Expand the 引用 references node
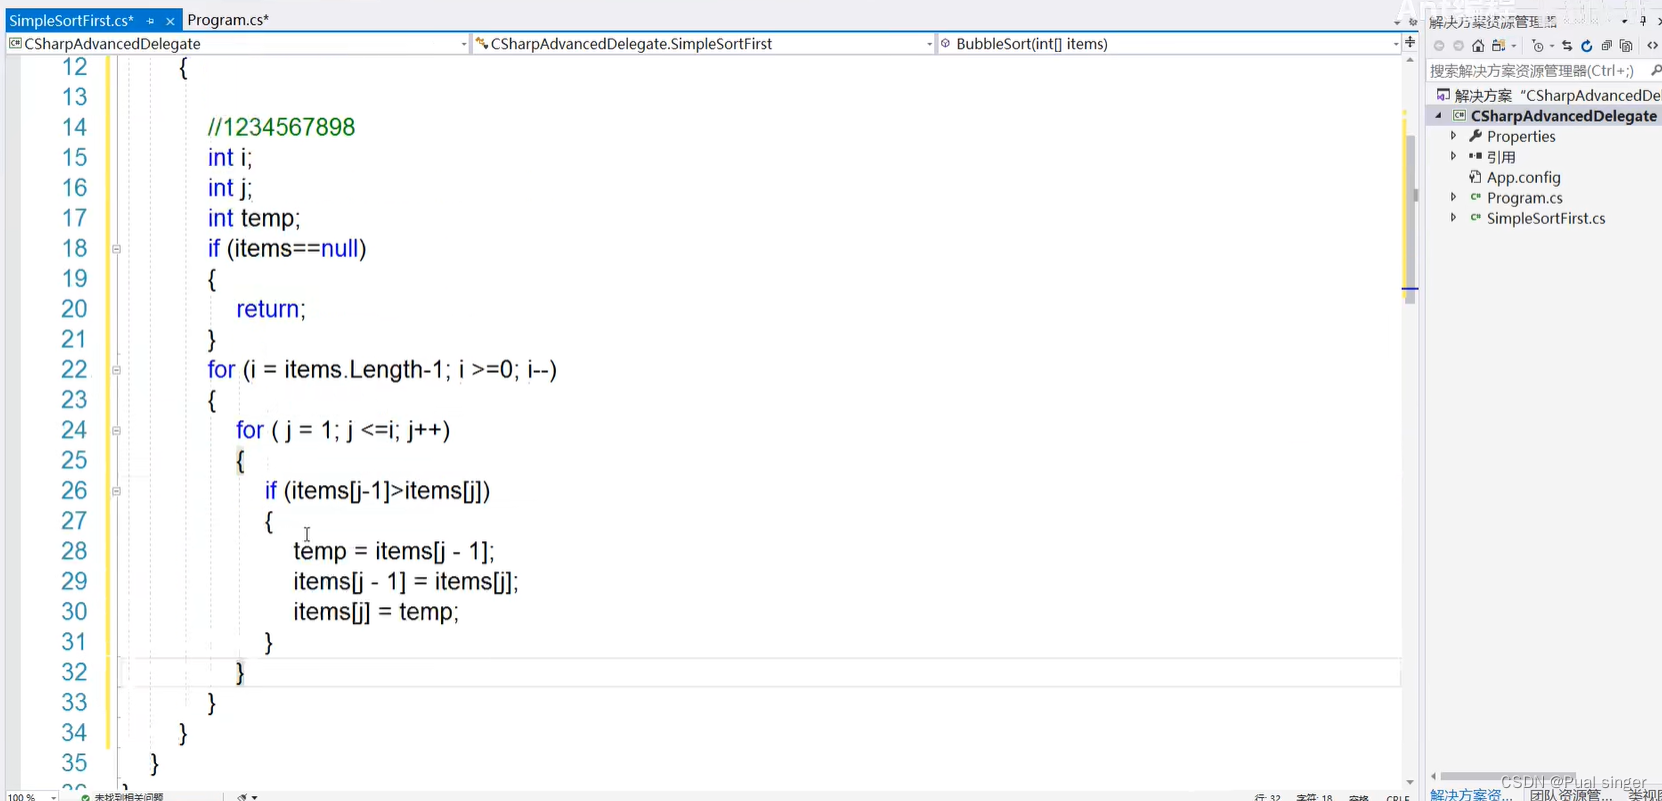 (x=1454, y=156)
